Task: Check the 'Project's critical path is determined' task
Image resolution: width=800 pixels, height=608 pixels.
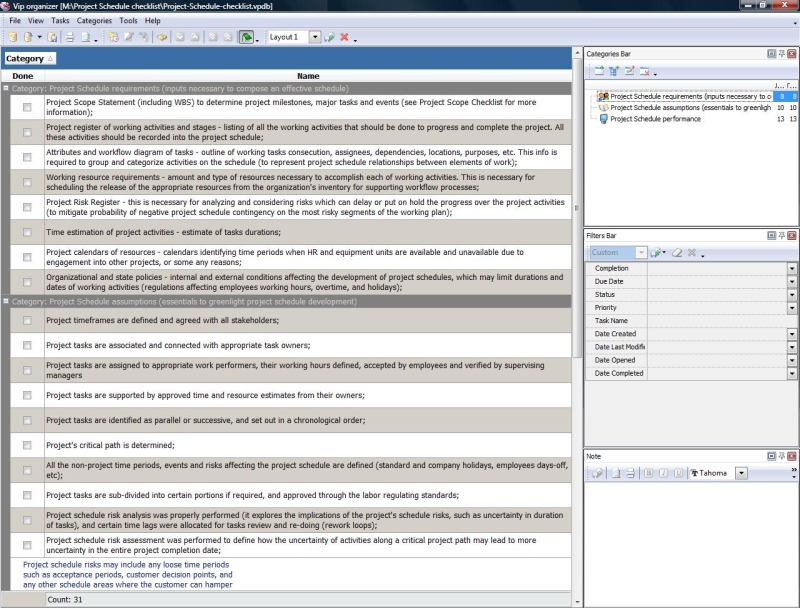Action: pos(27,445)
